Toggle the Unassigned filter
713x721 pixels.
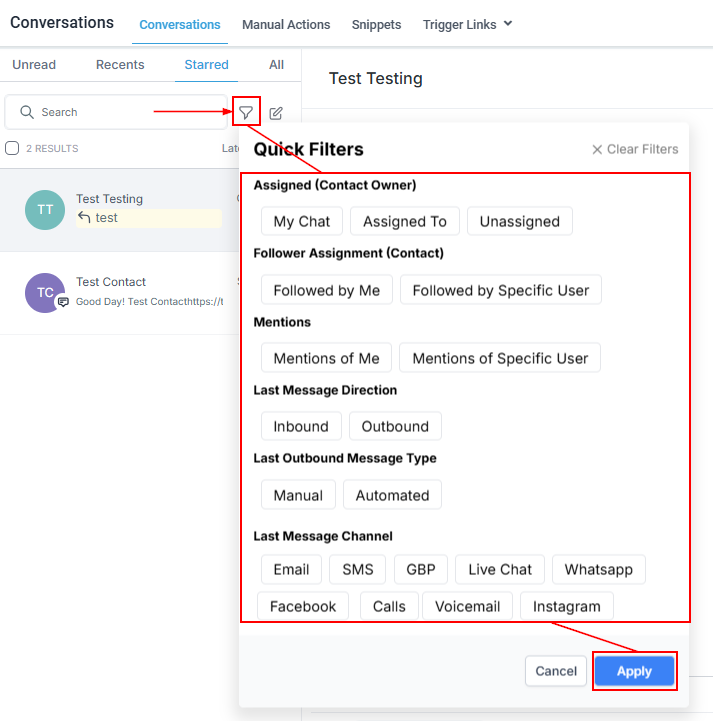[519, 221]
